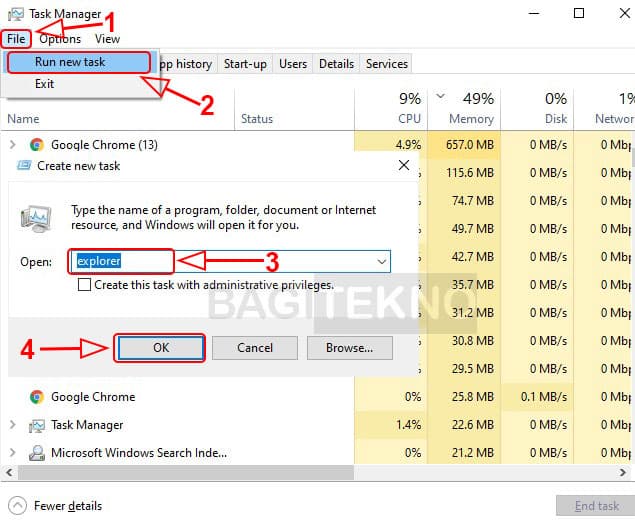
Task: Click the sort arrow above Memory column
Action: (x=440, y=96)
